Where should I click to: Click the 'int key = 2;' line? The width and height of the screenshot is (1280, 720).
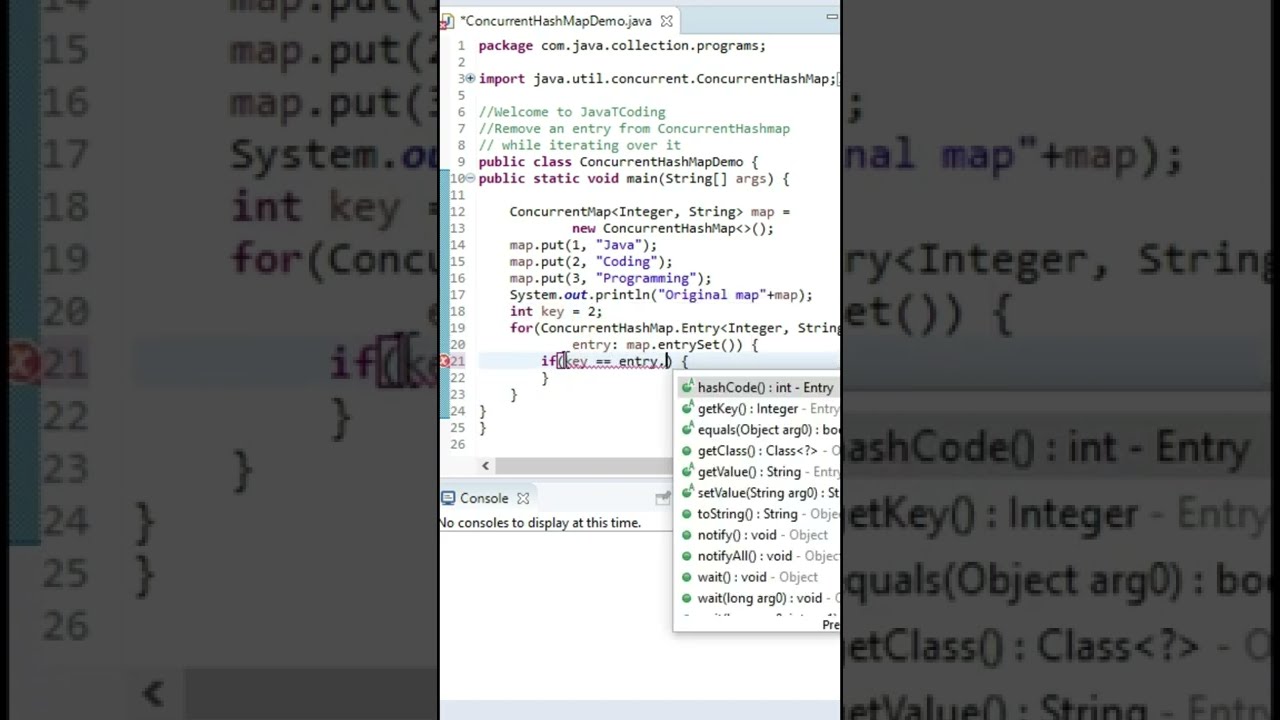[x=556, y=311]
